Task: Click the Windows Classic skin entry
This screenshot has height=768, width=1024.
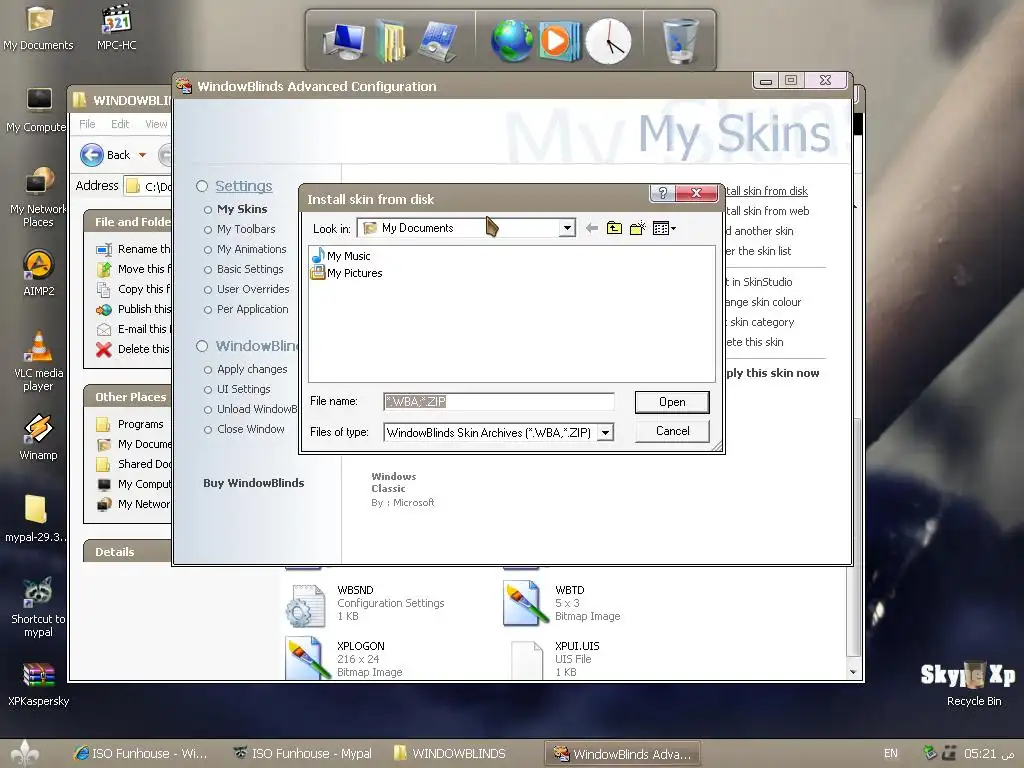Action: click(403, 489)
